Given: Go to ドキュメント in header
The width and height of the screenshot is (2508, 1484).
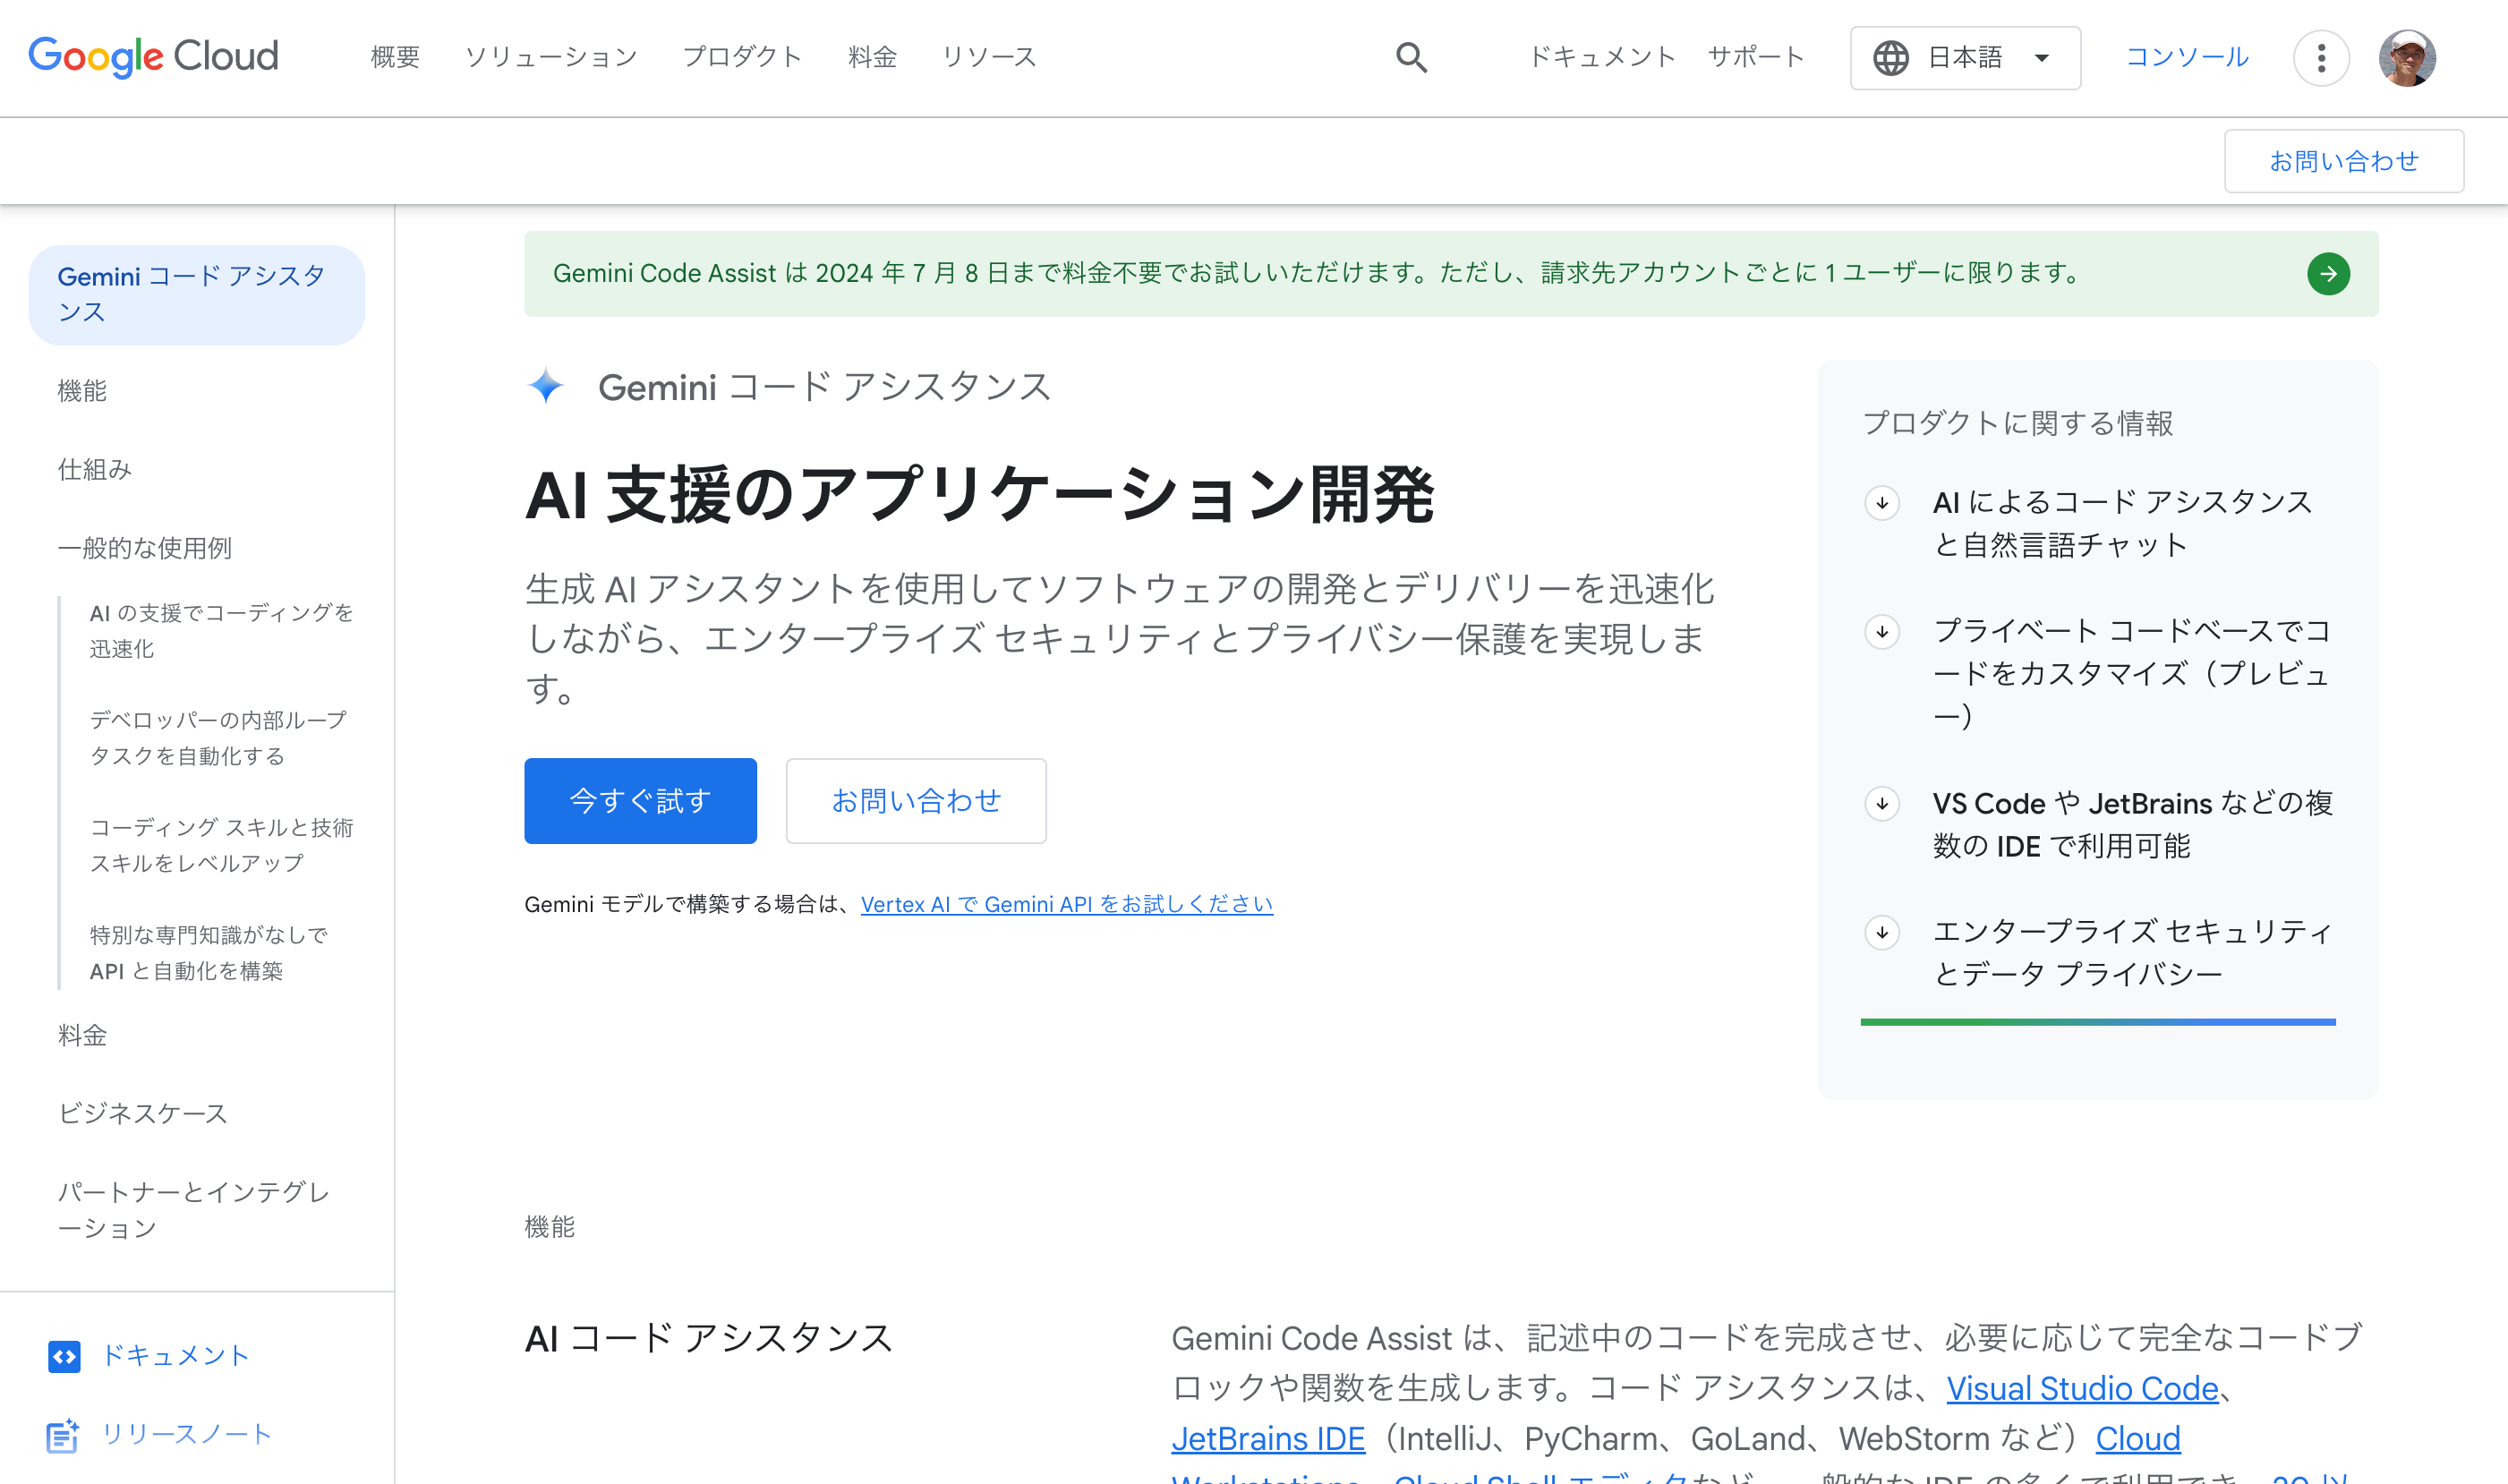Looking at the screenshot, I should pos(1602,57).
